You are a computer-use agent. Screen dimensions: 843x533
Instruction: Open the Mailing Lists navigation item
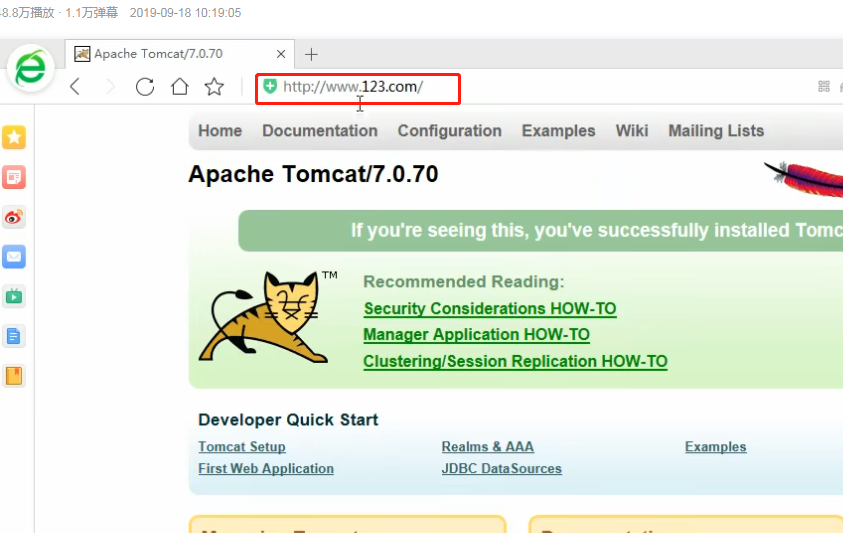pyautogui.click(x=716, y=131)
